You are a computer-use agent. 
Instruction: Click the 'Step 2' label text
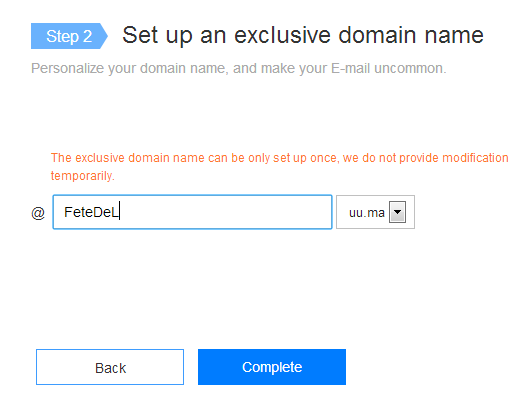69,36
